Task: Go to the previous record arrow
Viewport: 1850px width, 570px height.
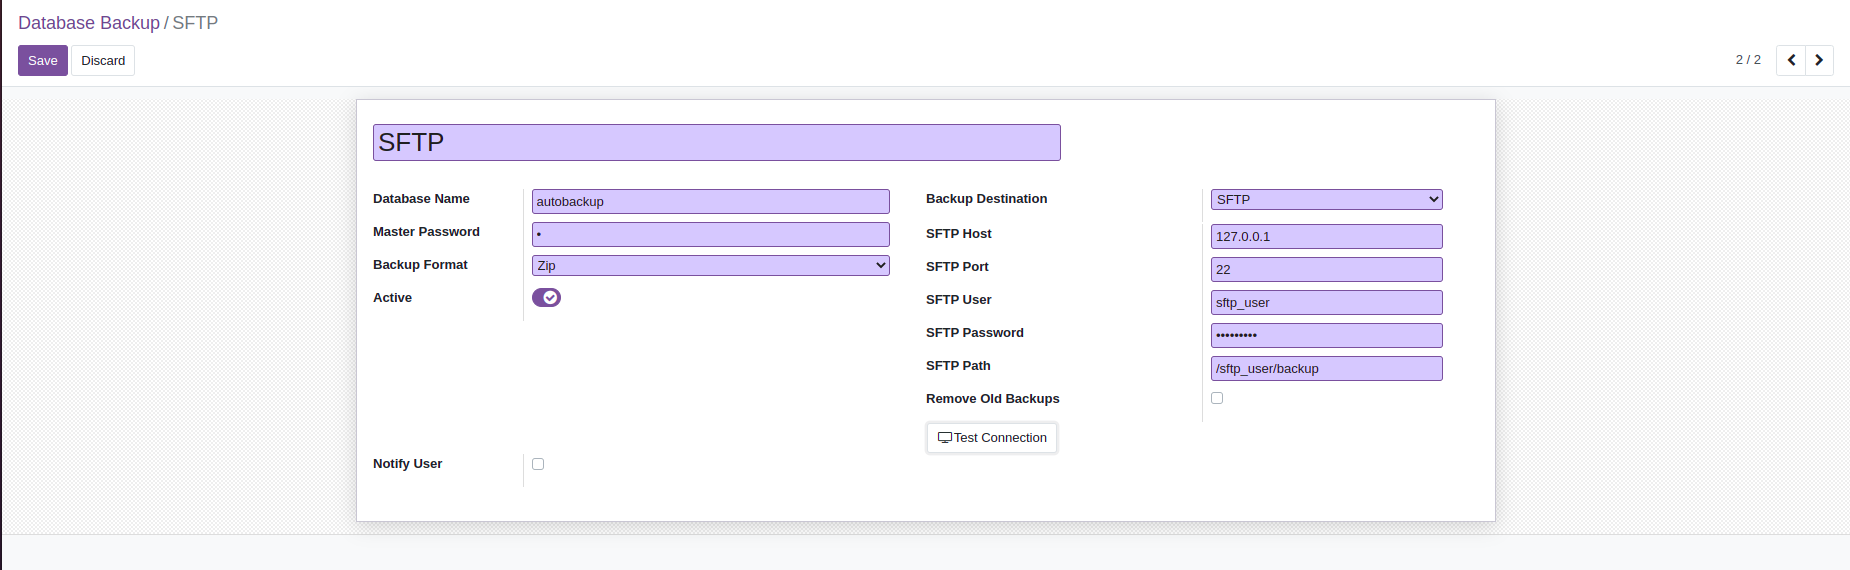Action: click(x=1791, y=60)
